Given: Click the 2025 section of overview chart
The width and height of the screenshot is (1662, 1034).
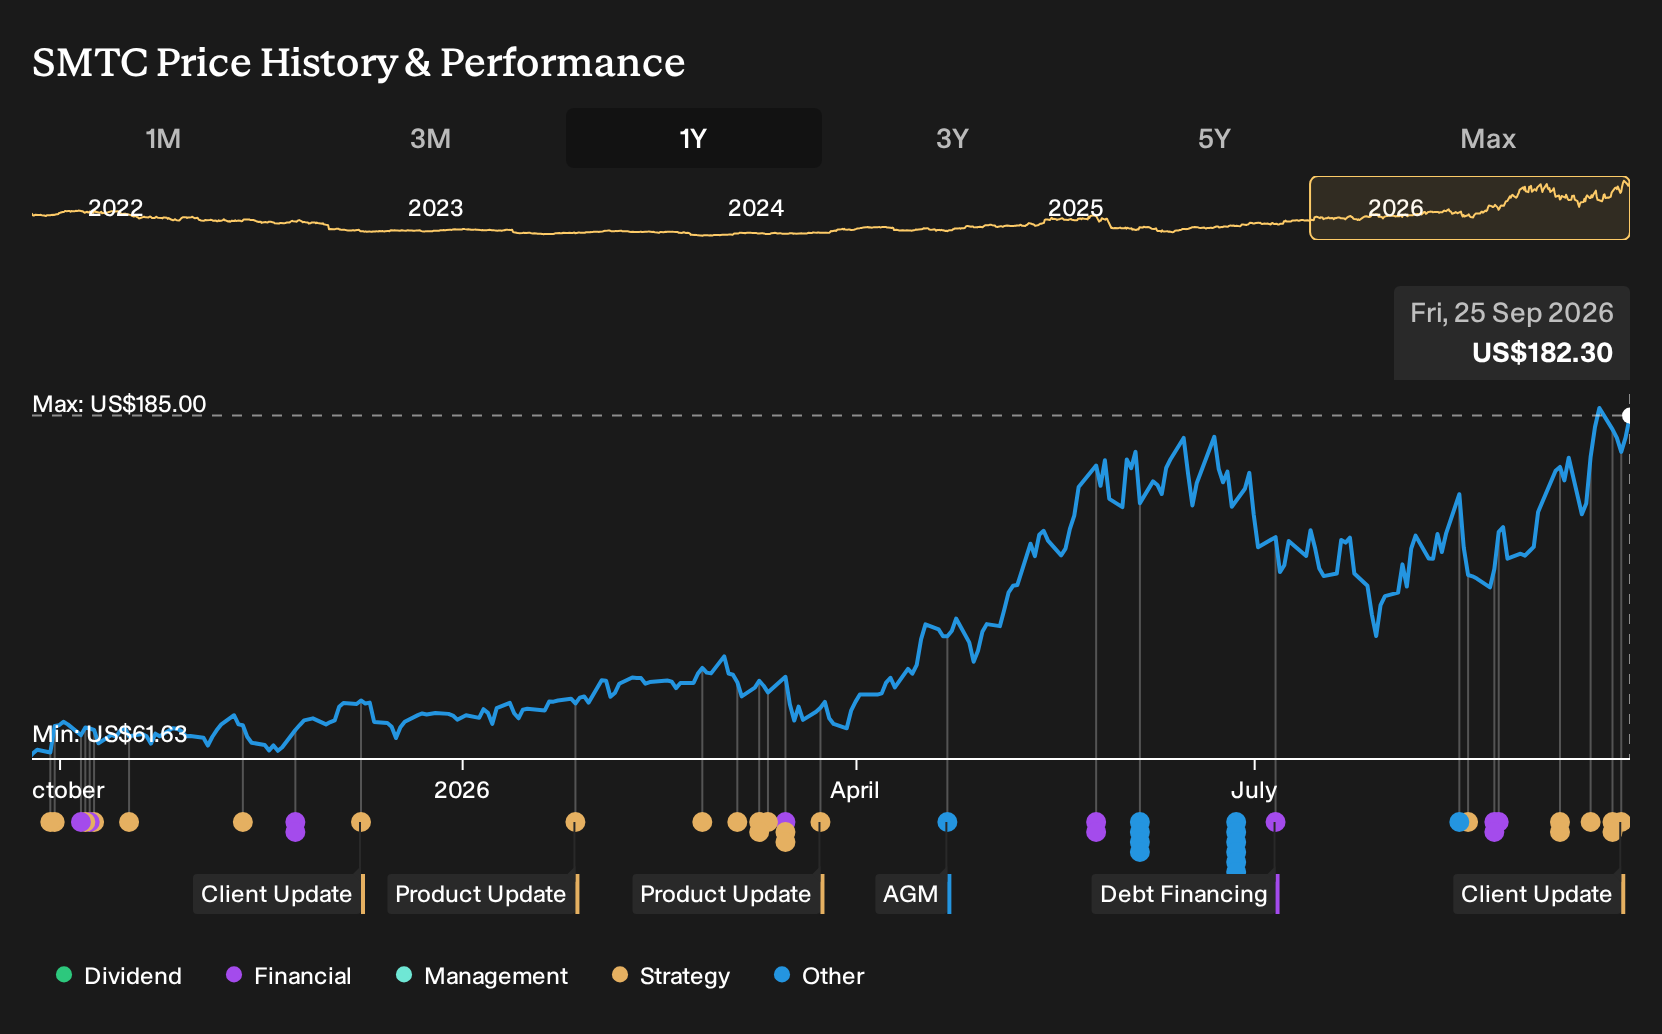Looking at the screenshot, I should (x=1075, y=208).
